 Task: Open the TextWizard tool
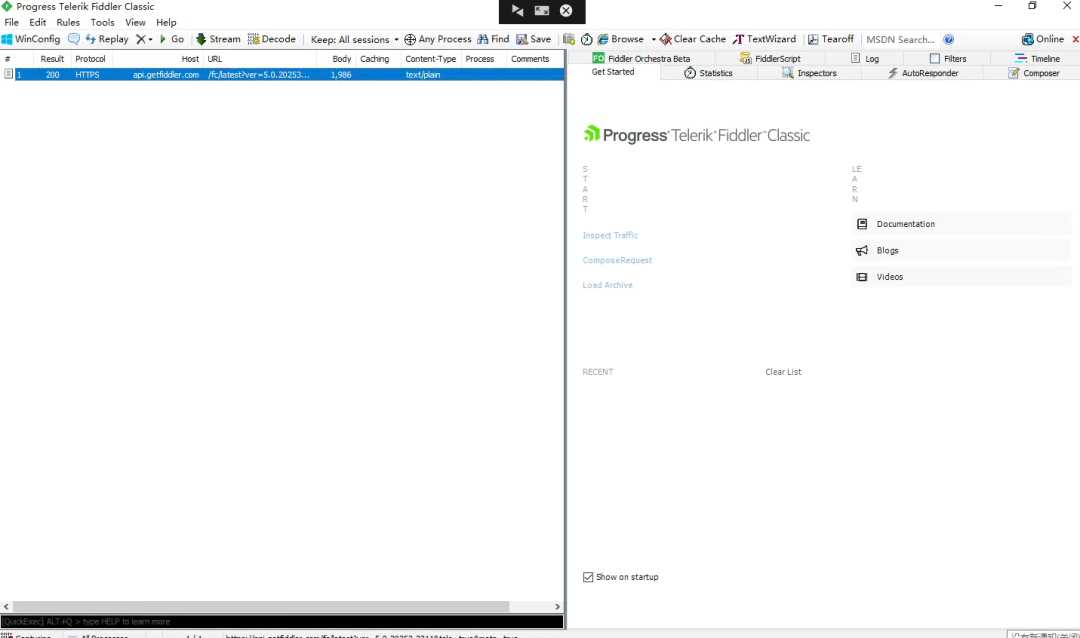click(x=765, y=39)
